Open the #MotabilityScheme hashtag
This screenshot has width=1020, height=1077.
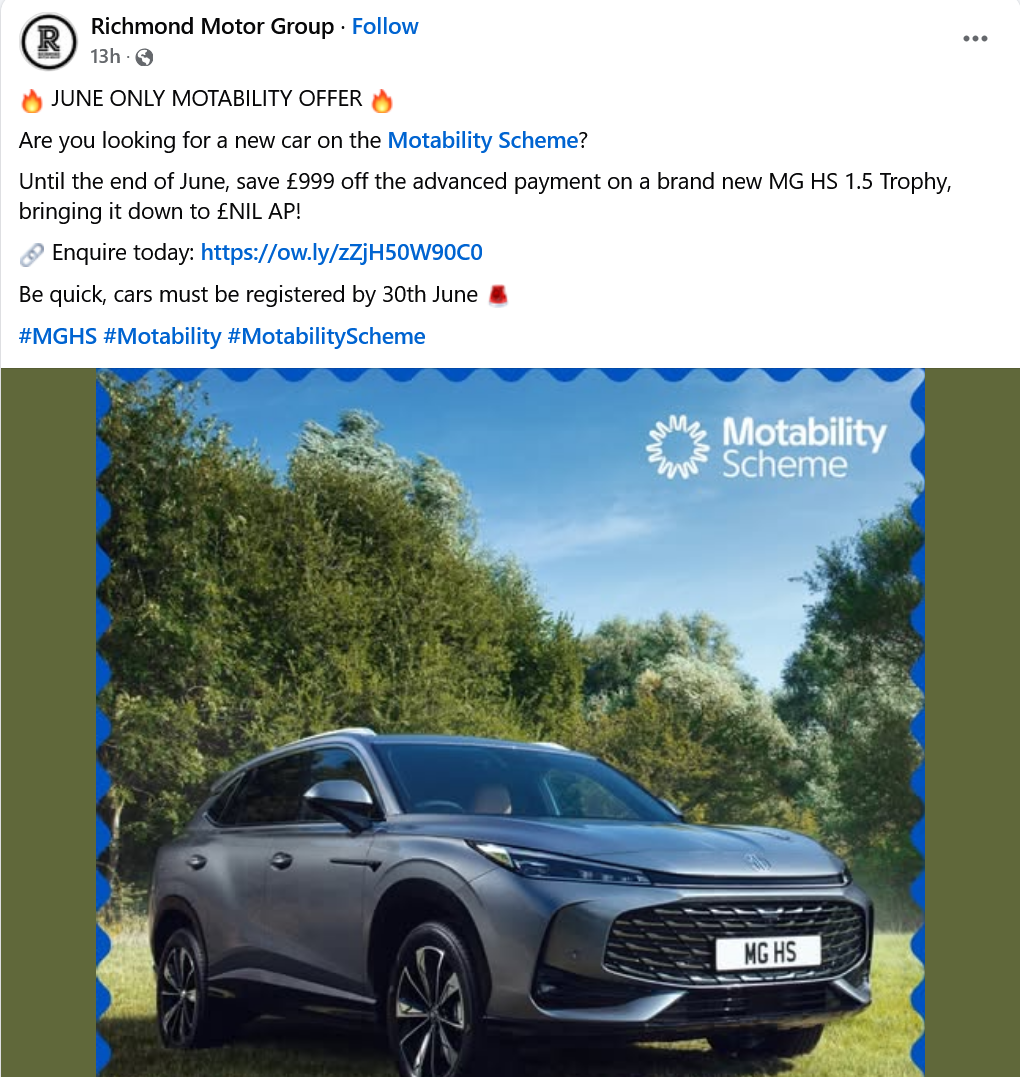tap(326, 337)
